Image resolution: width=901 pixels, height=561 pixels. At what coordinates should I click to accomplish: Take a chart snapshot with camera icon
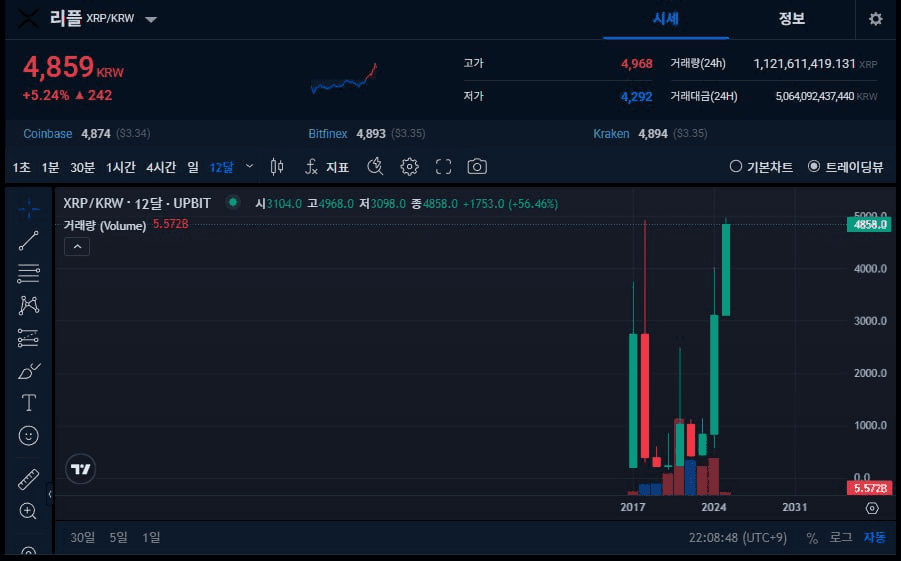[477, 167]
